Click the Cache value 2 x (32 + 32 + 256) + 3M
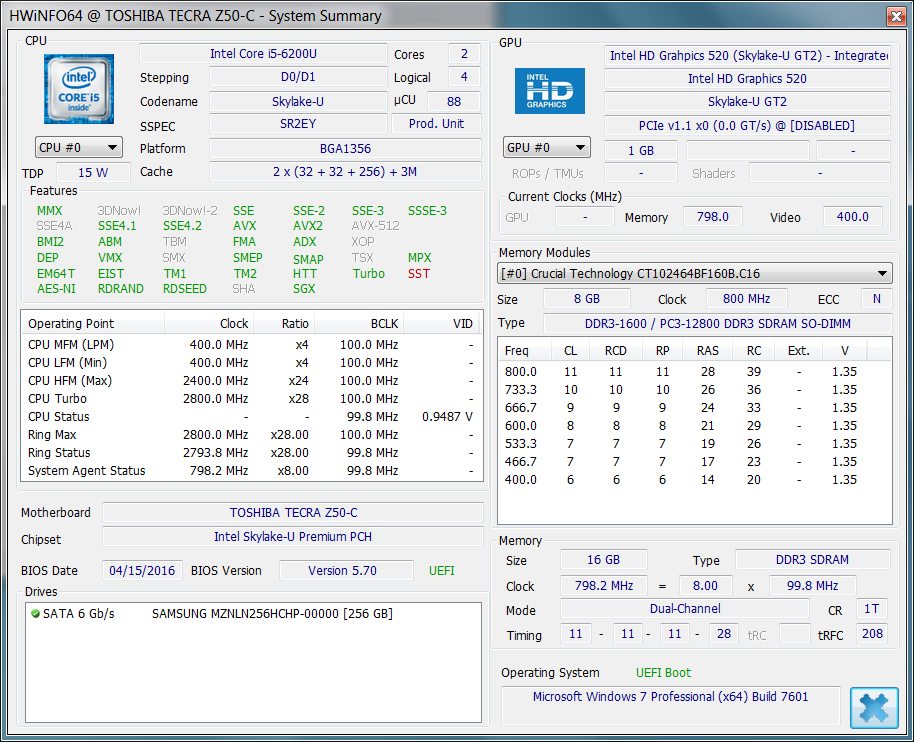The image size is (914, 742). pyautogui.click(x=345, y=172)
